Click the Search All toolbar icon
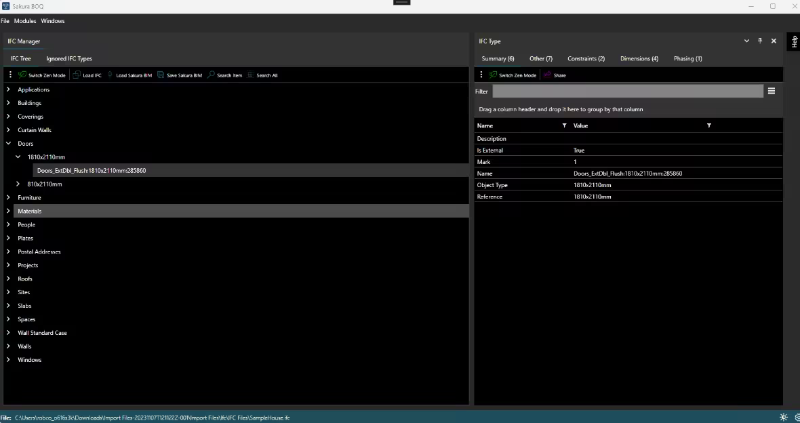The image size is (800, 423). (x=250, y=75)
